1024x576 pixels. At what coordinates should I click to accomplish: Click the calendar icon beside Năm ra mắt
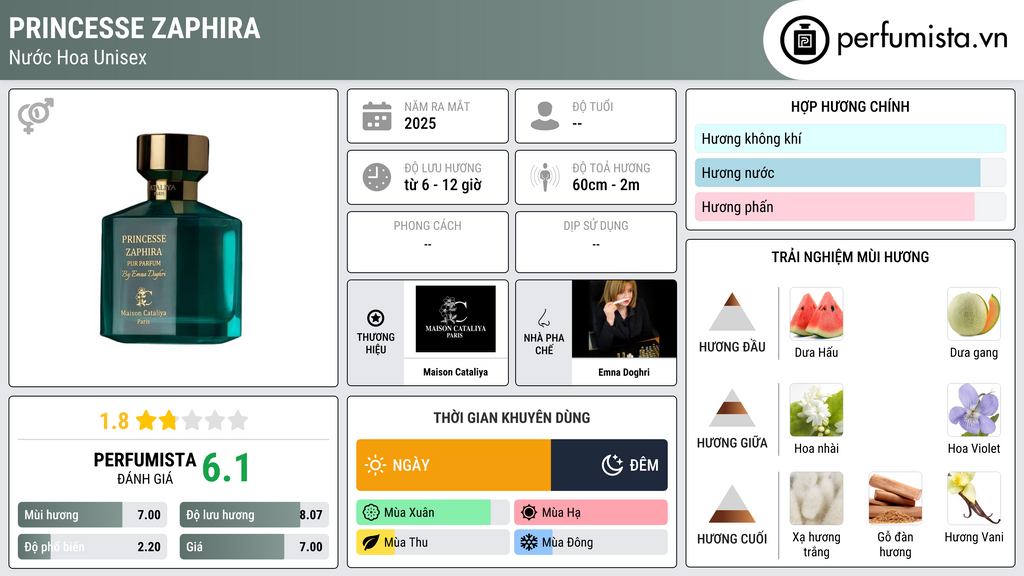(x=377, y=116)
